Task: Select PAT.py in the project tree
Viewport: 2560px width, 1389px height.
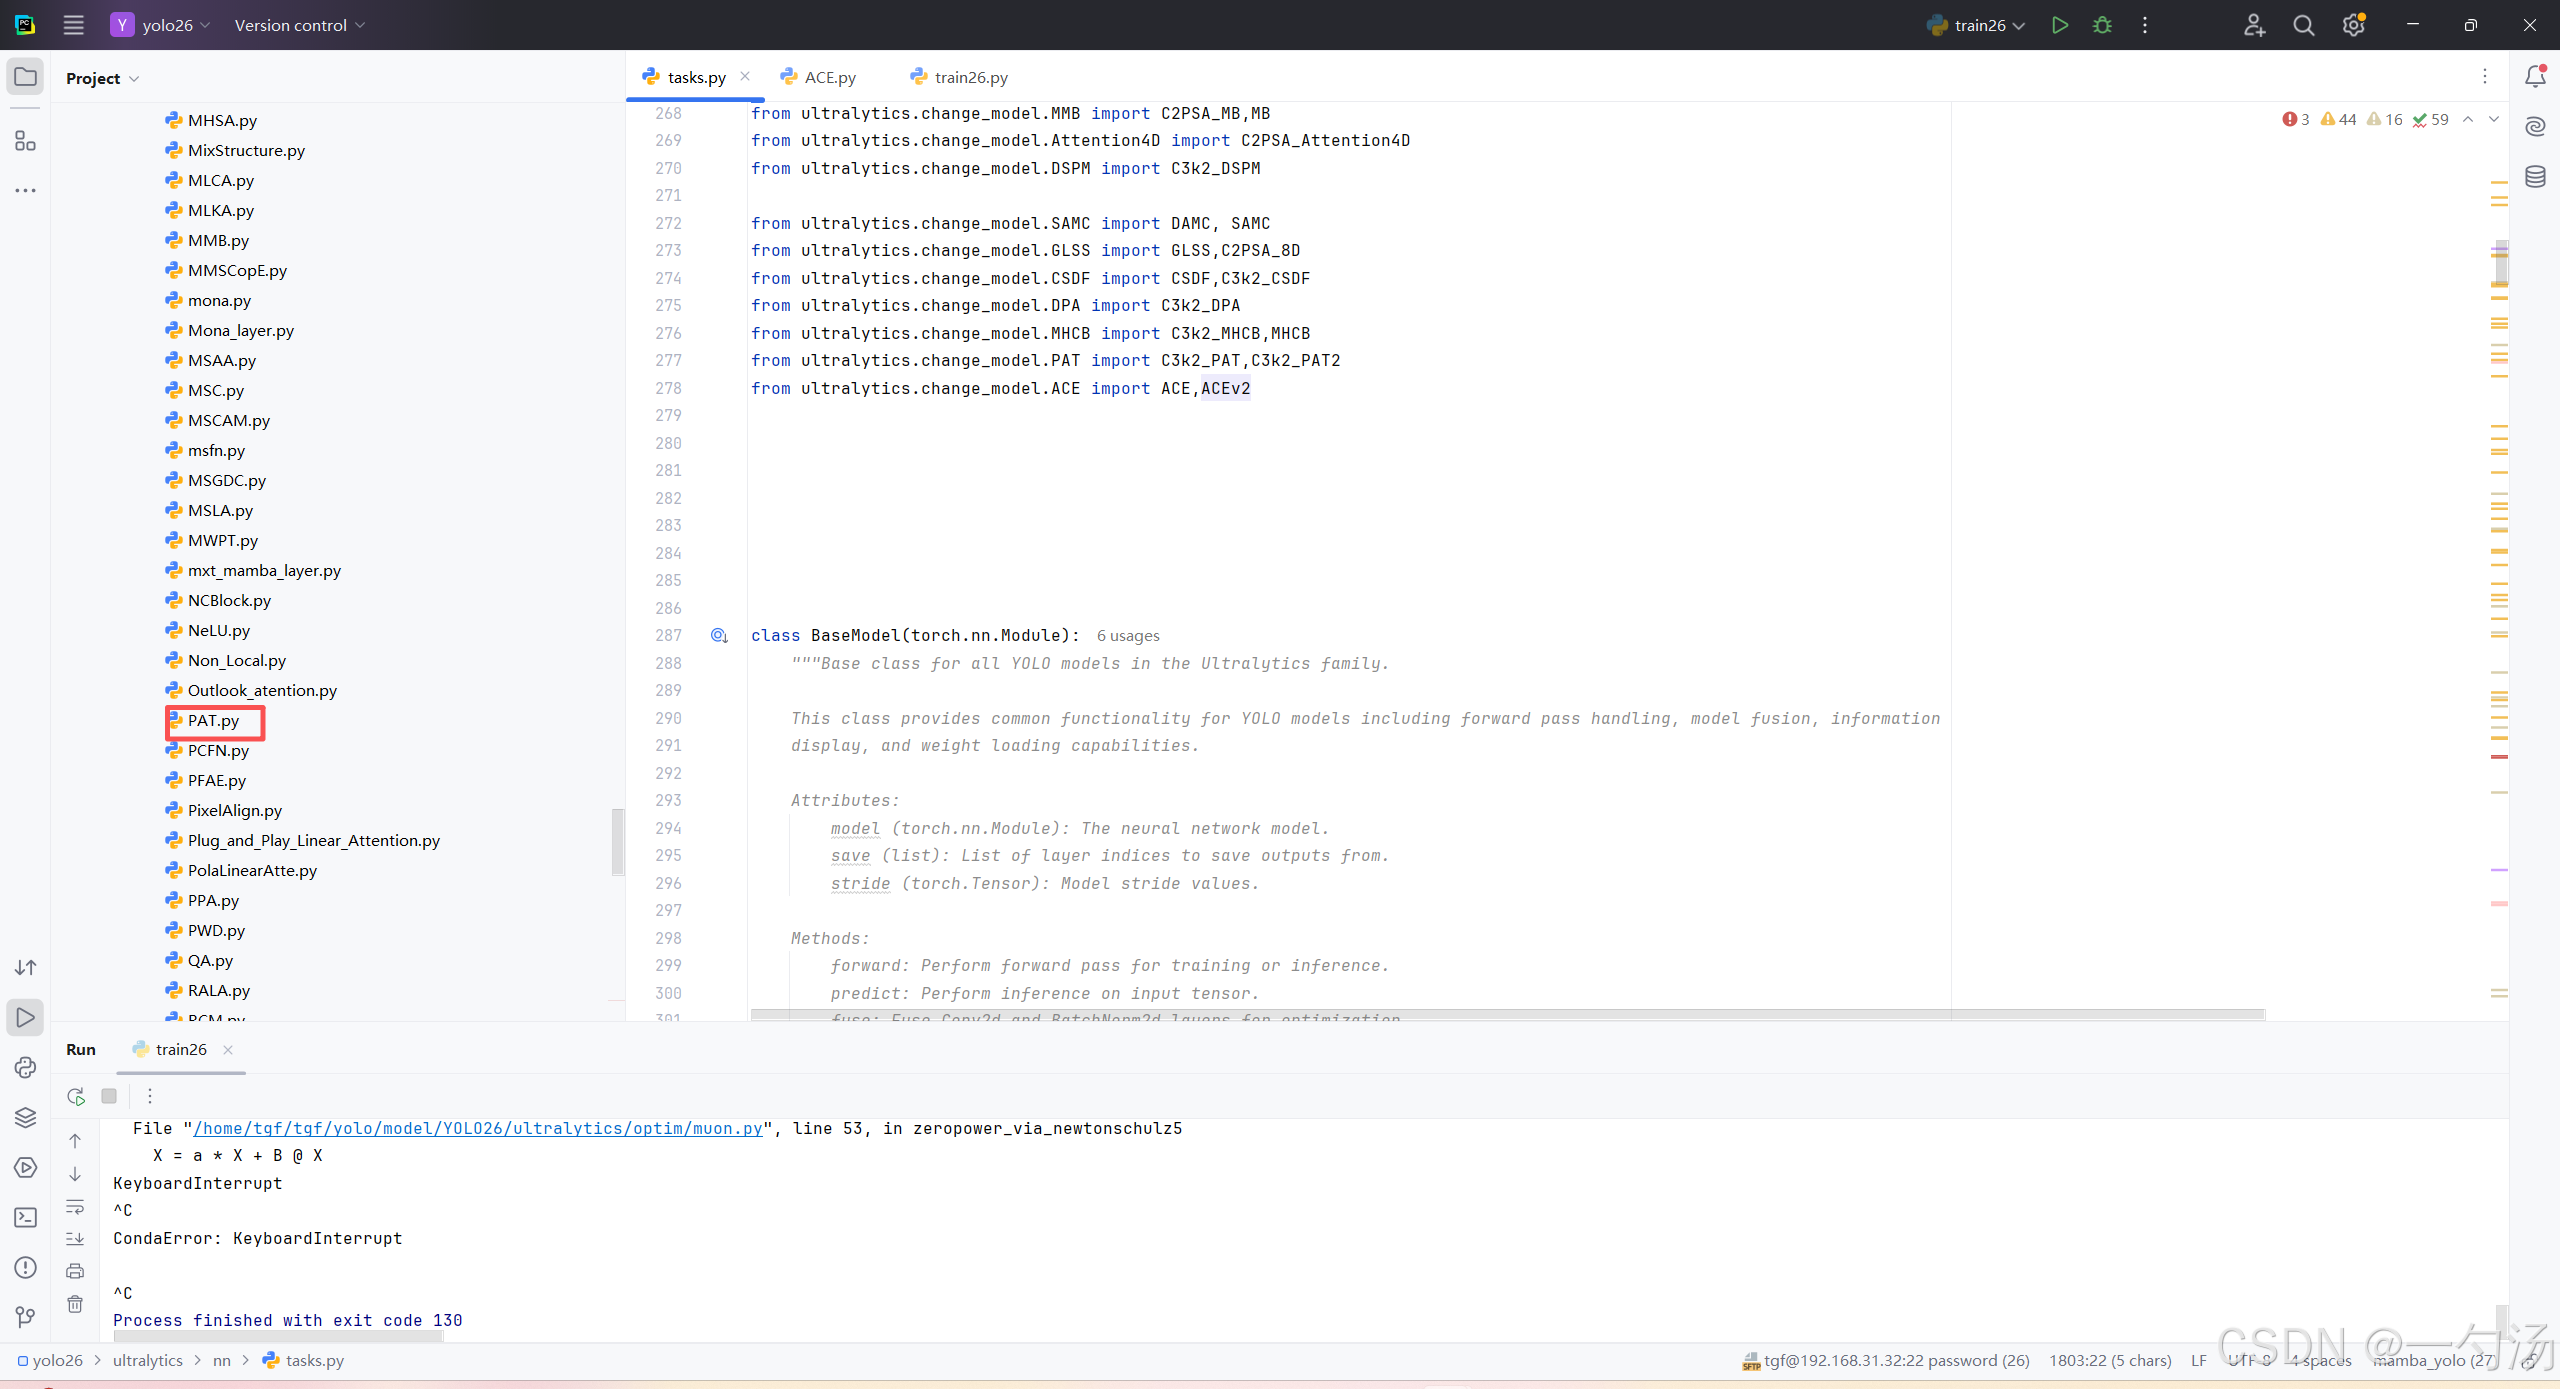Action: [x=213, y=720]
